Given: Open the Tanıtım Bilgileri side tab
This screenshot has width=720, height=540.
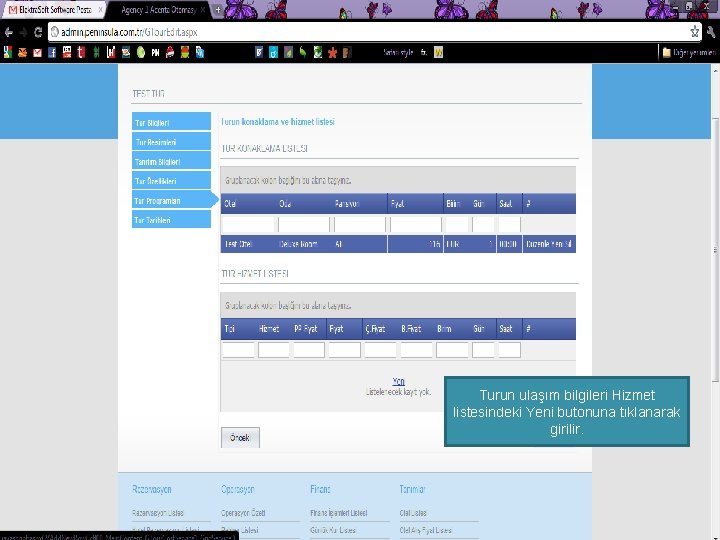Looking at the screenshot, I should click(171, 161).
